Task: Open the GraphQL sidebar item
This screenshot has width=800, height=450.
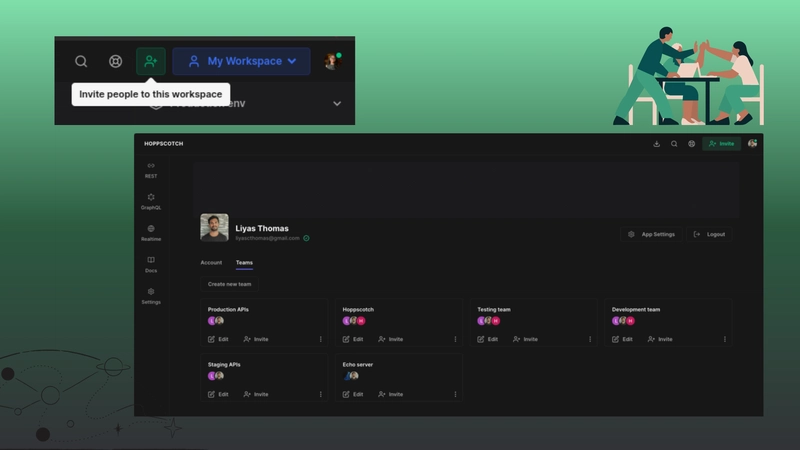Action: tap(151, 202)
